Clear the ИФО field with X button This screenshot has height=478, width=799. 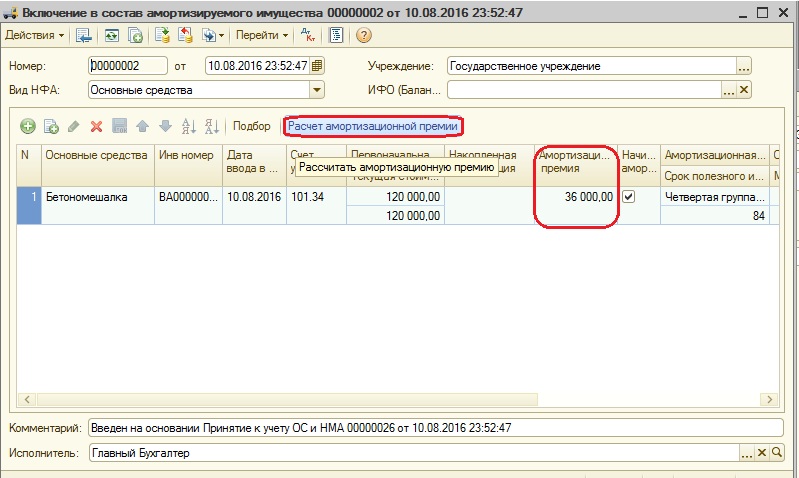pos(743,89)
